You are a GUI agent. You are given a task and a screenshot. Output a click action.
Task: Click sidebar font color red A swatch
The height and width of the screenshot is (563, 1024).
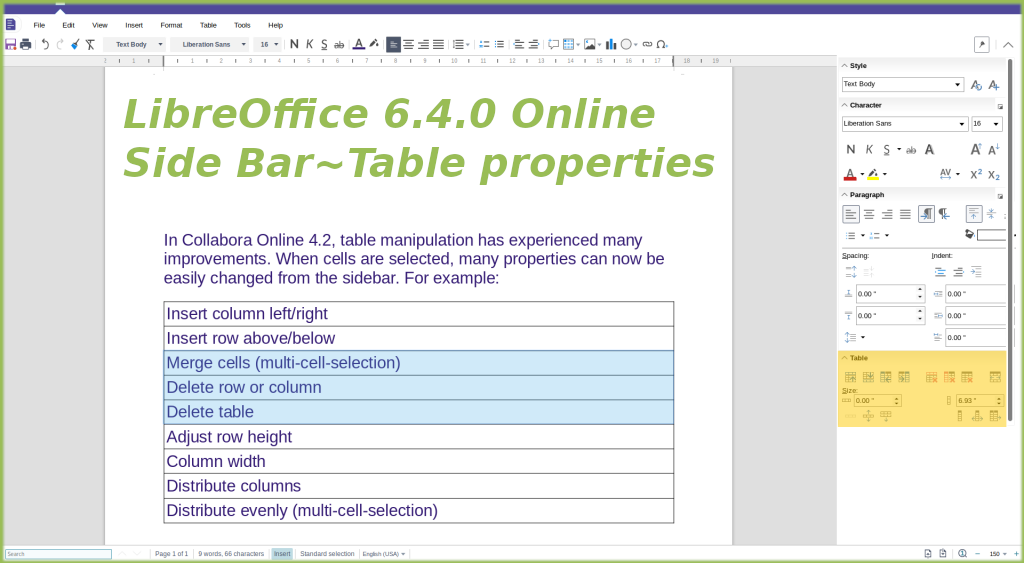850,174
